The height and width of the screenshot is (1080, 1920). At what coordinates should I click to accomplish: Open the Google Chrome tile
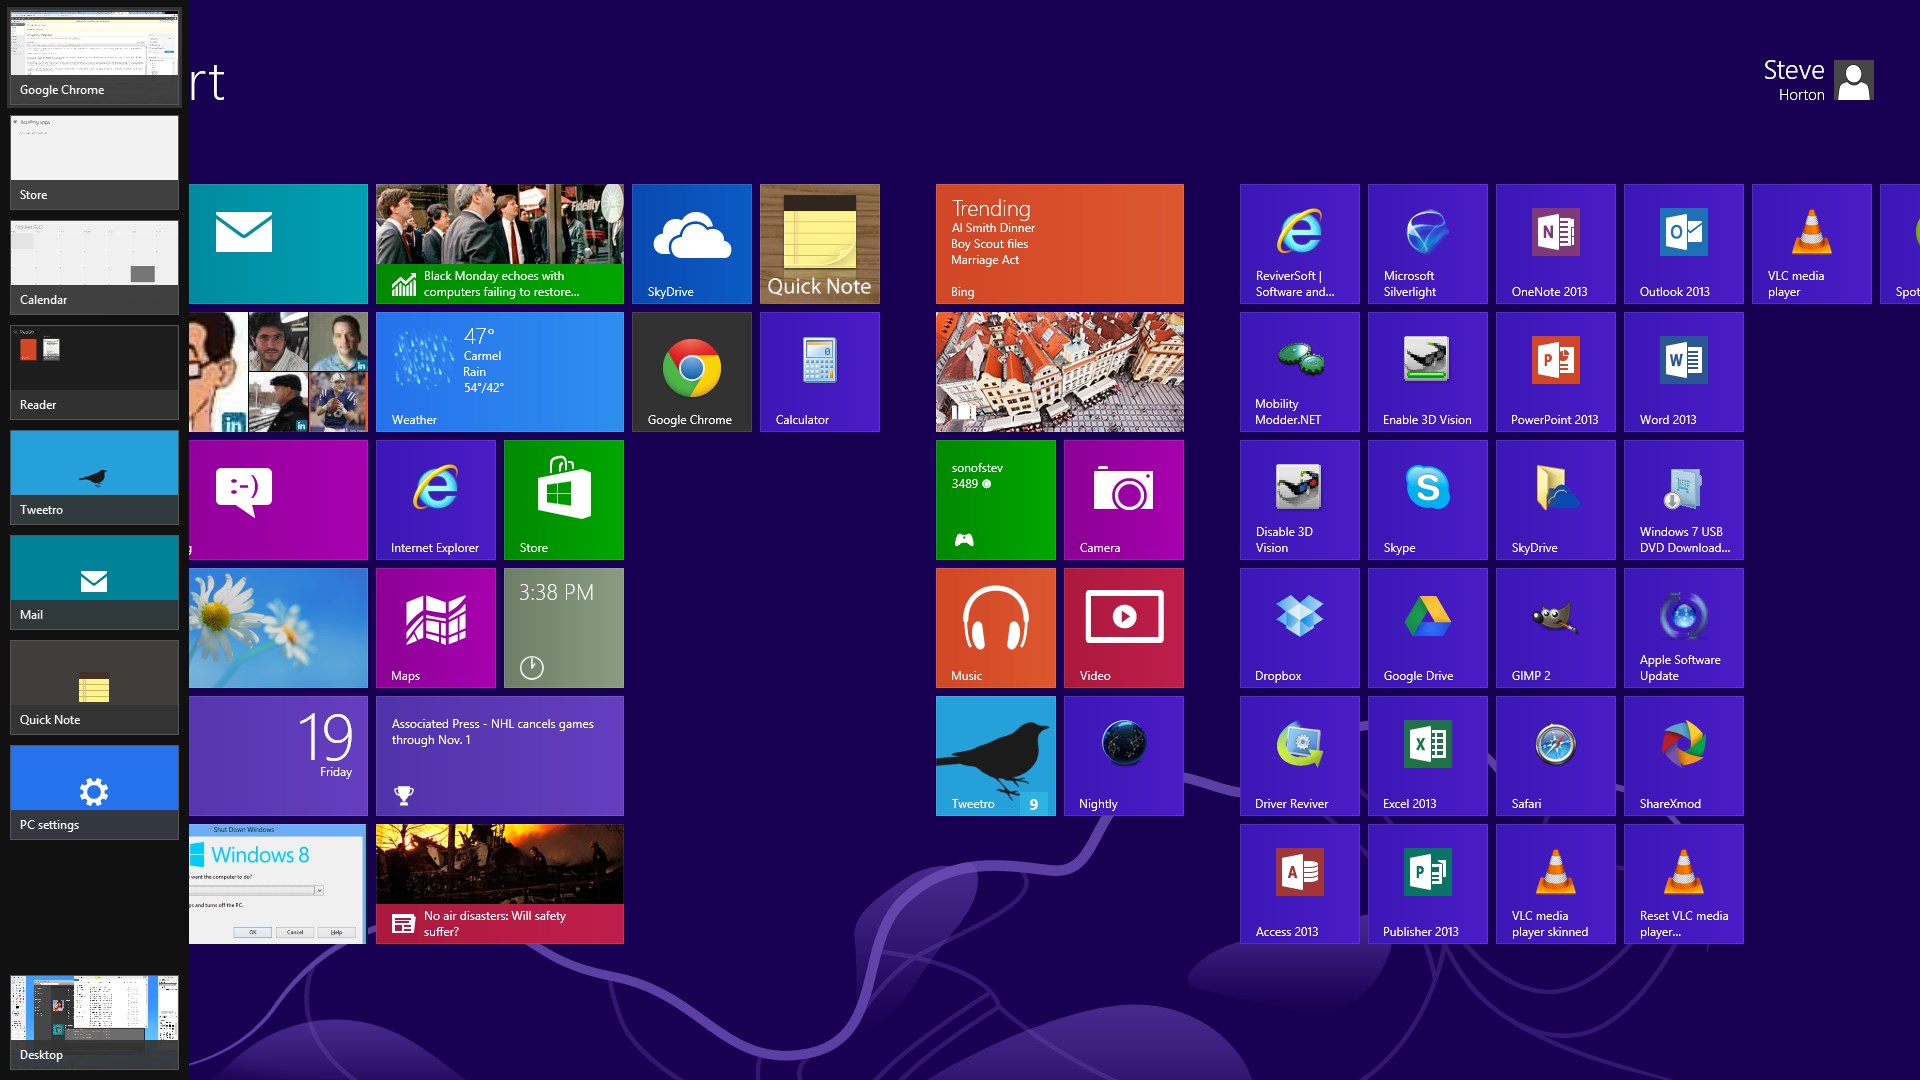[692, 372]
